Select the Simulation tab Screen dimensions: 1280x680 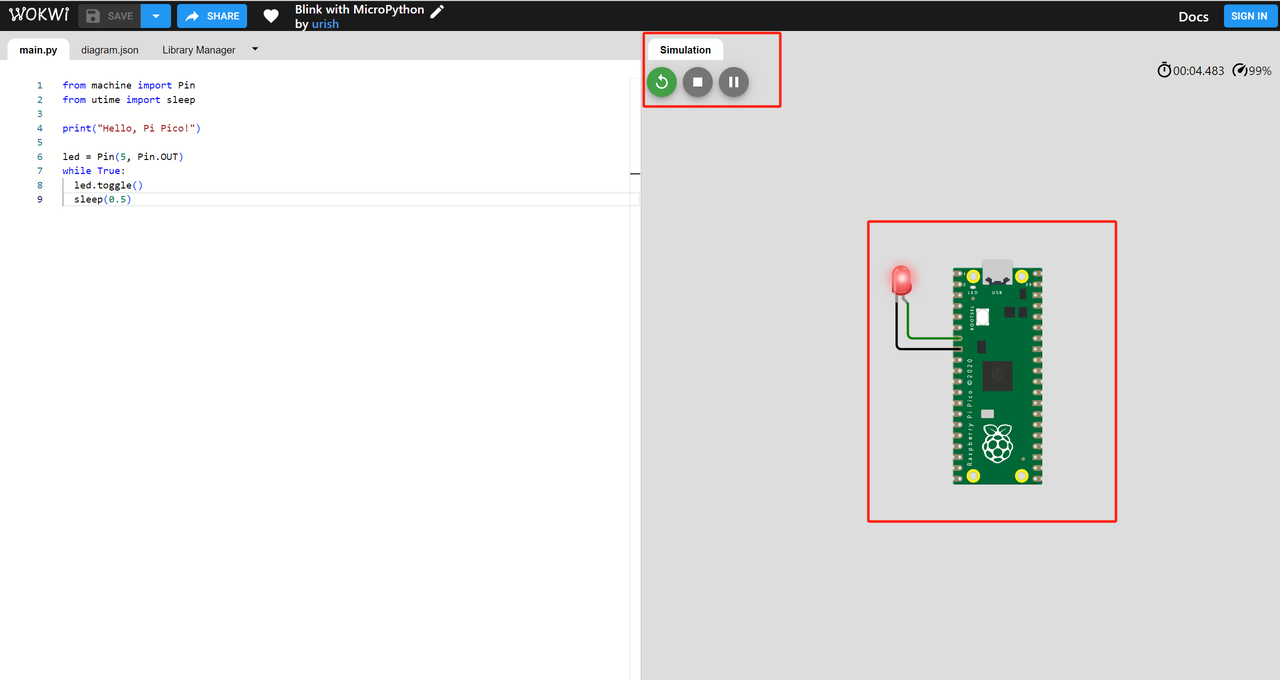click(685, 50)
